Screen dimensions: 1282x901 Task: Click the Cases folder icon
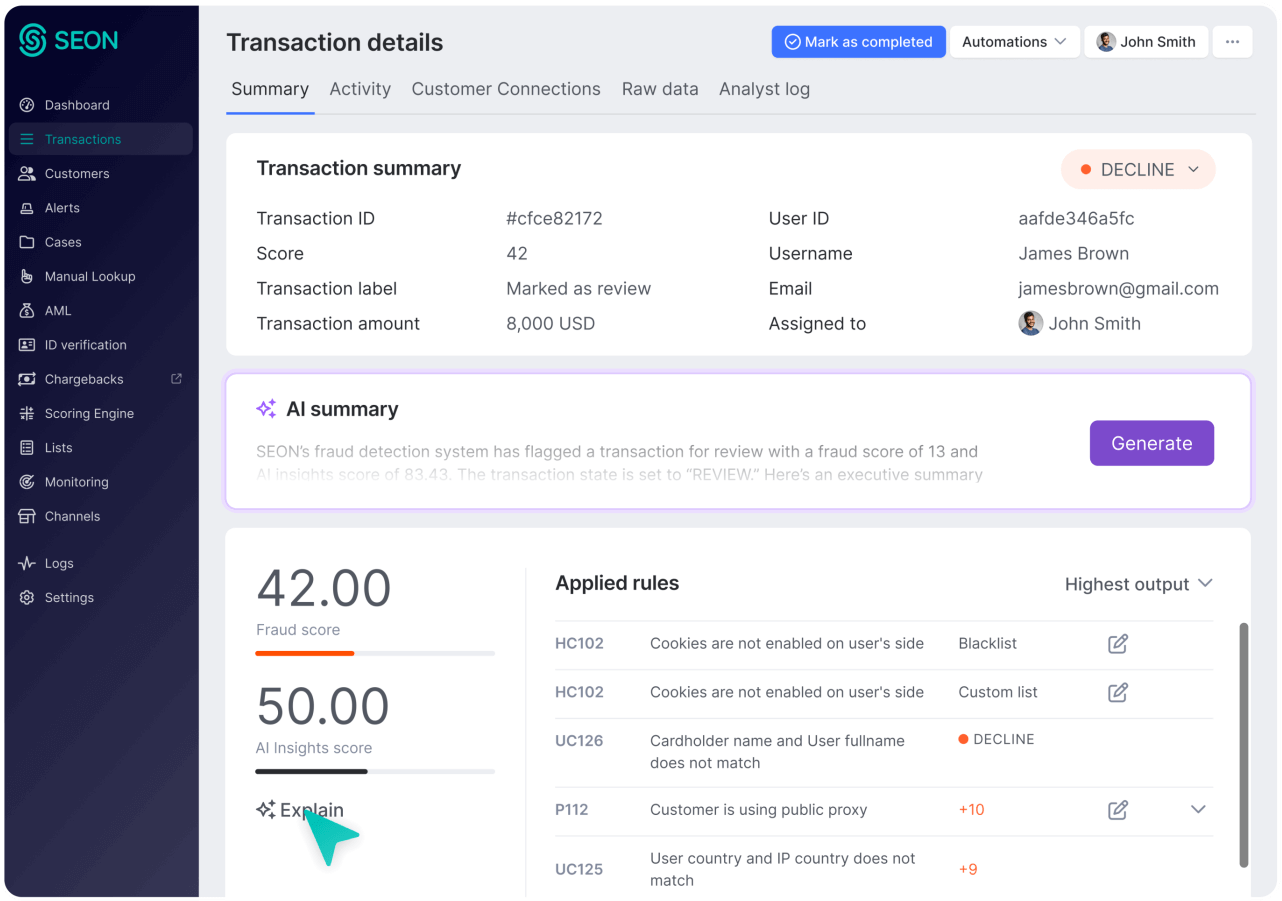(x=27, y=242)
